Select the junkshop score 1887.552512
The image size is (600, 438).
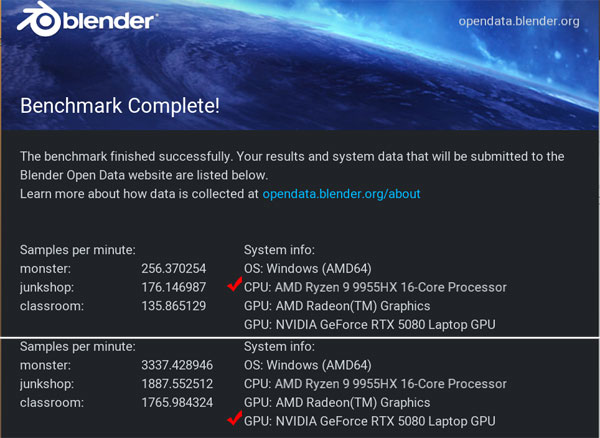point(177,384)
